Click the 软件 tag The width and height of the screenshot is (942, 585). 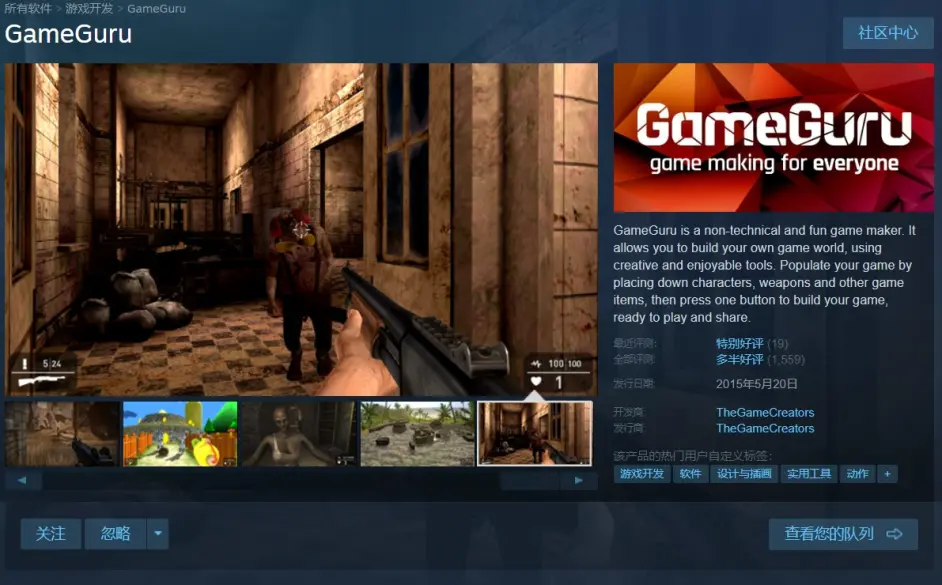tap(690, 474)
